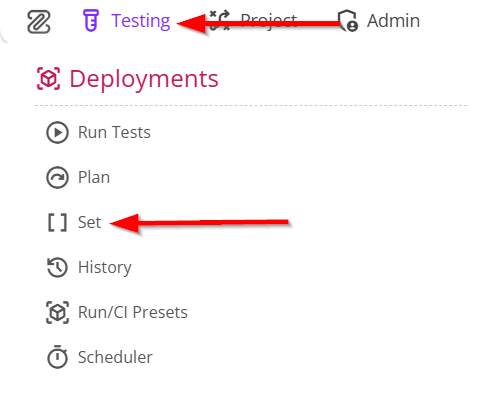This screenshot has height=404, width=498.
Task: Click the Scheduler stopwatch icon
Action: click(57, 357)
